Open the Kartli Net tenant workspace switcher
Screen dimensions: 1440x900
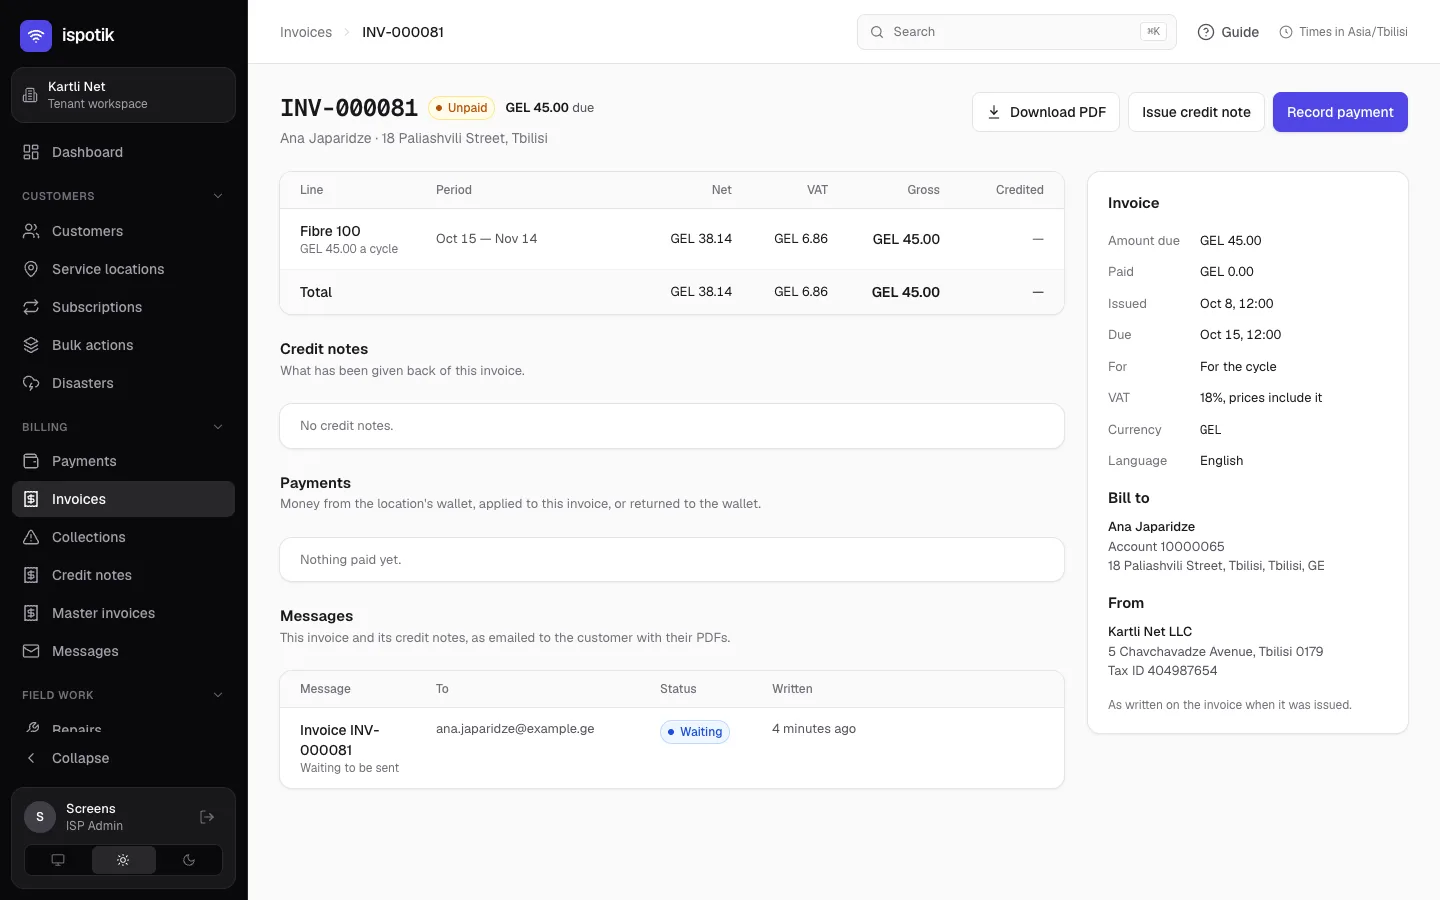[x=123, y=95]
